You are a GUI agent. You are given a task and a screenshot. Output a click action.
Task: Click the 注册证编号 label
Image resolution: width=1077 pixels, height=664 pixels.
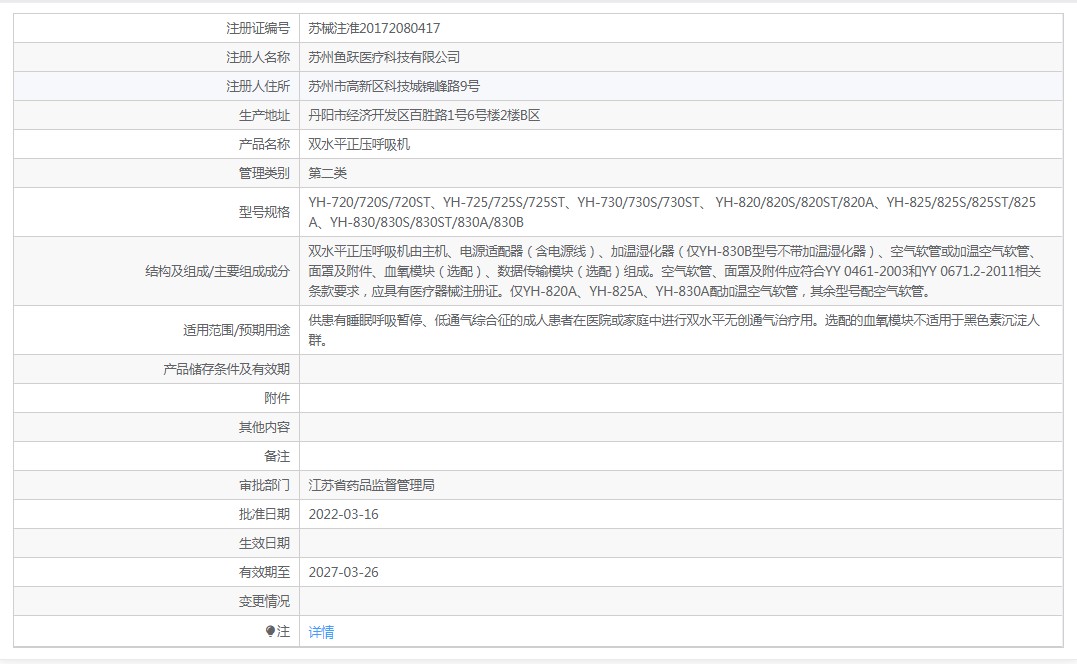[258, 28]
